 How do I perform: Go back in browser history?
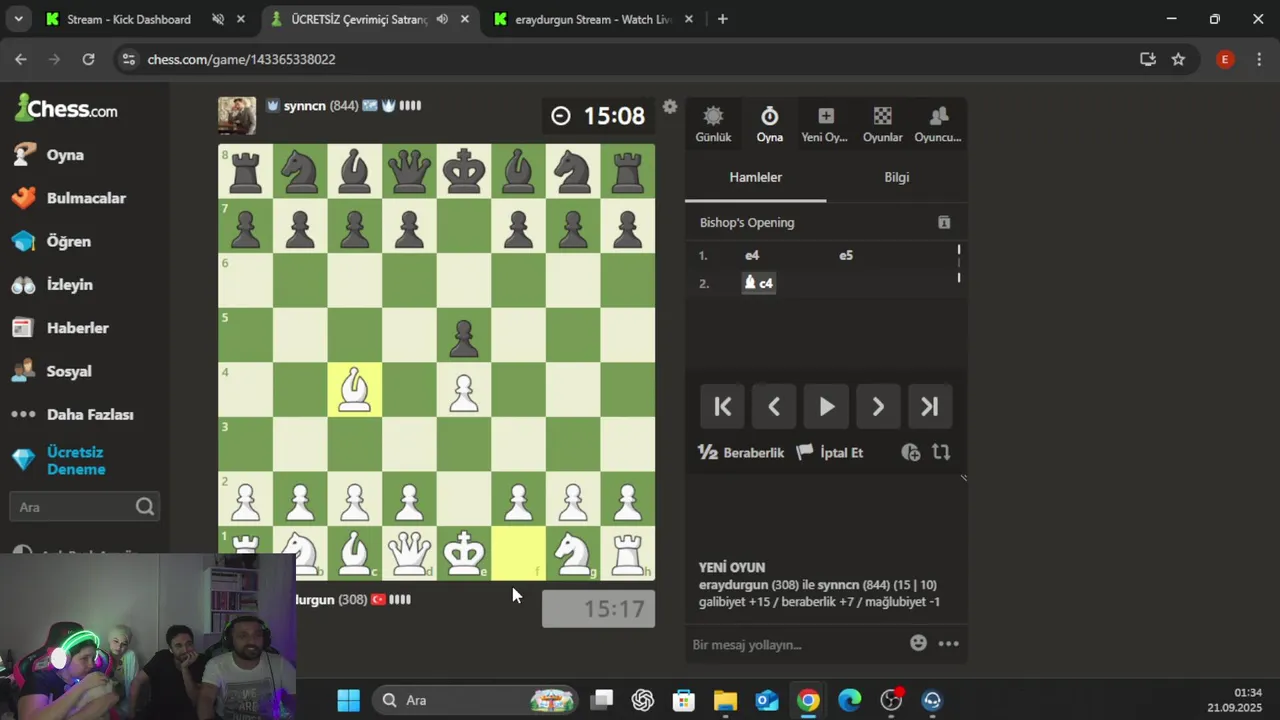tap(21, 59)
